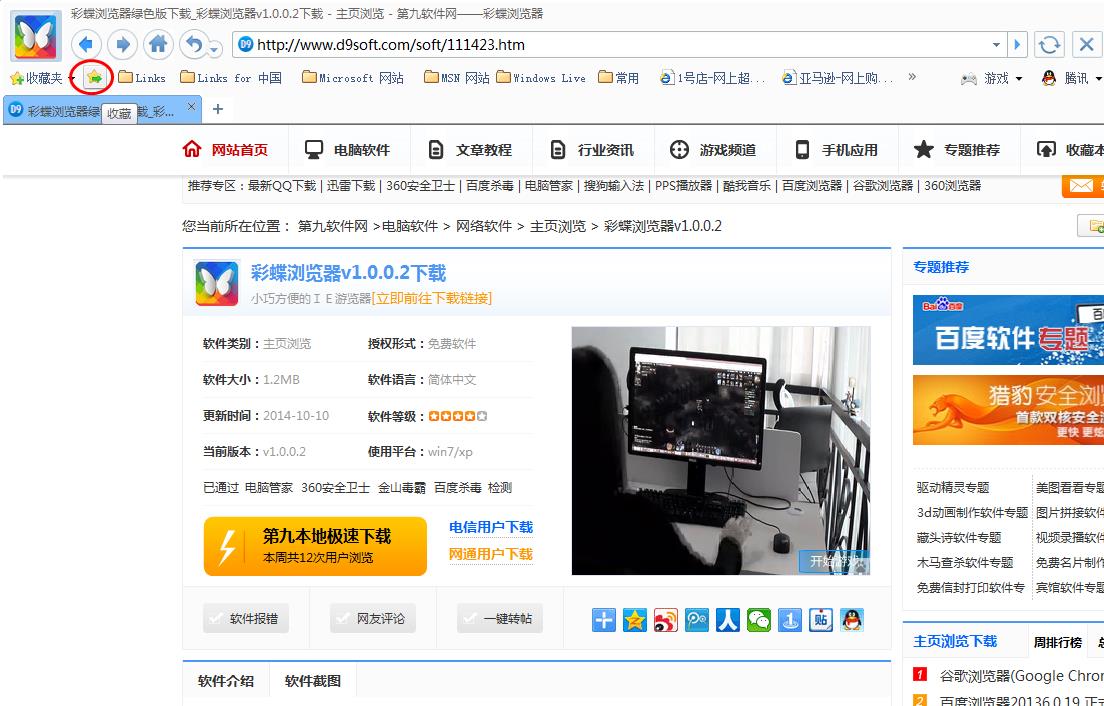
Task: Click the 网通用户下载 link
Action: [491, 555]
